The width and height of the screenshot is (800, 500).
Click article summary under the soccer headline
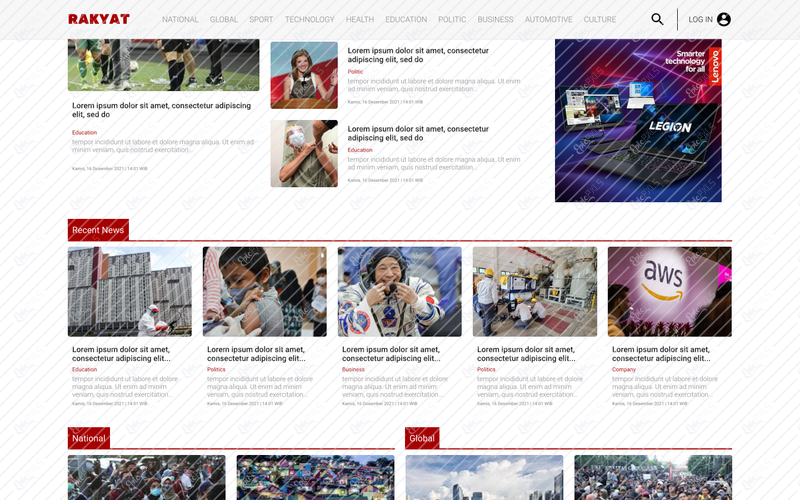pos(163,146)
